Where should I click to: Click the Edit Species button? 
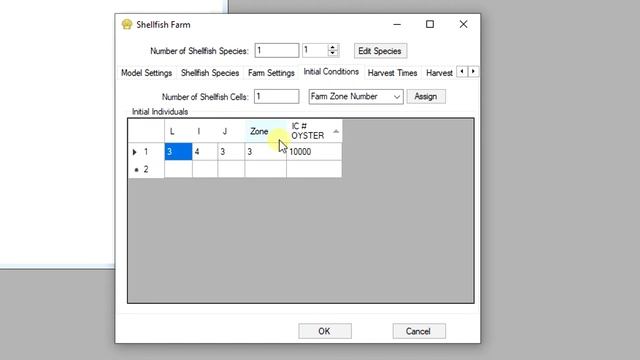click(x=380, y=51)
